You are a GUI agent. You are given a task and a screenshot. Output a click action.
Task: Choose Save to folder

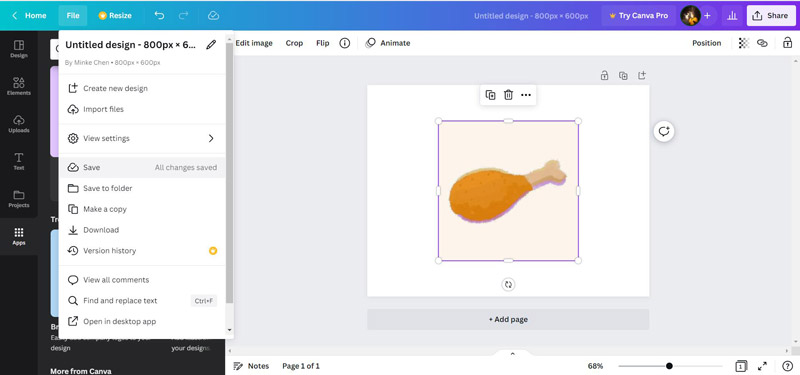[x=142, y=188]
